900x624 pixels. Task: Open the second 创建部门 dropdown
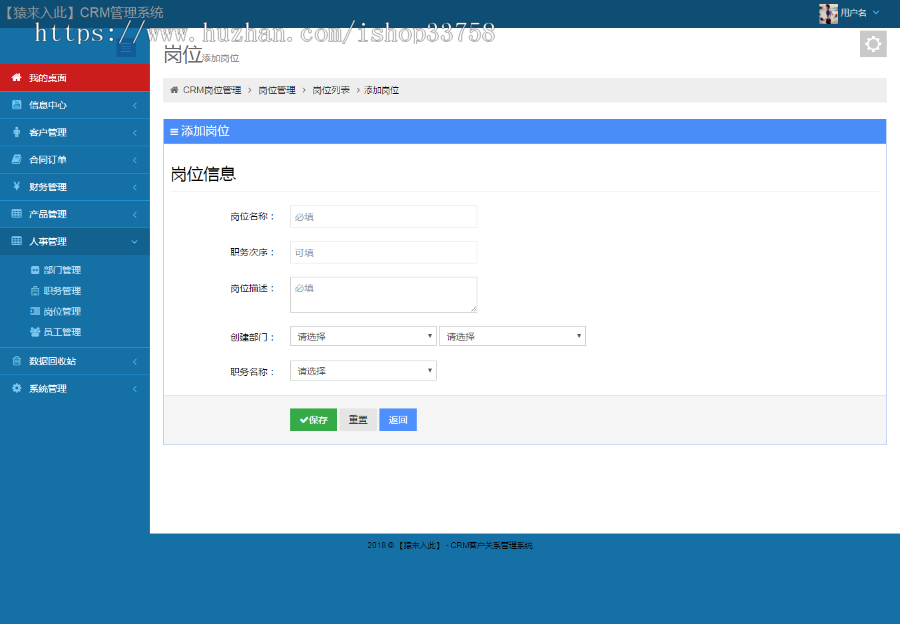512,335
